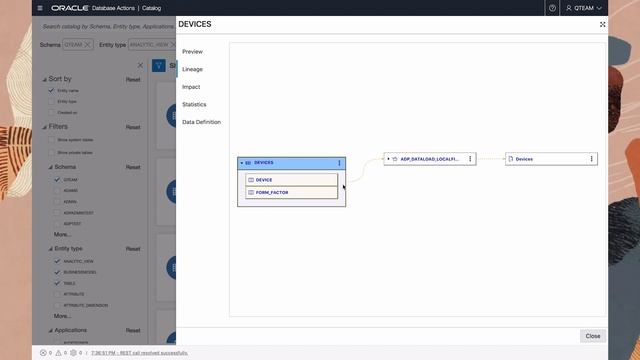This screenshot has width=640, height=360.
Task: Collapse the Schema filter group
Action: click(x=51, y=167)
